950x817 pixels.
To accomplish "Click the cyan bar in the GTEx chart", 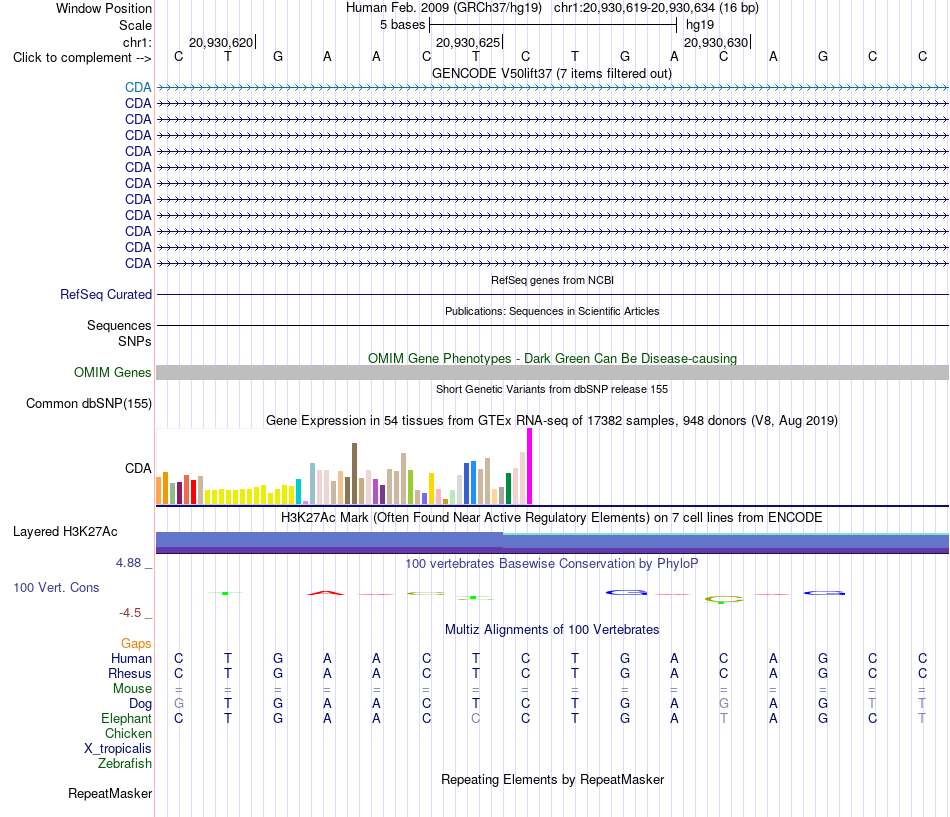I will click(x=299, y=492).
